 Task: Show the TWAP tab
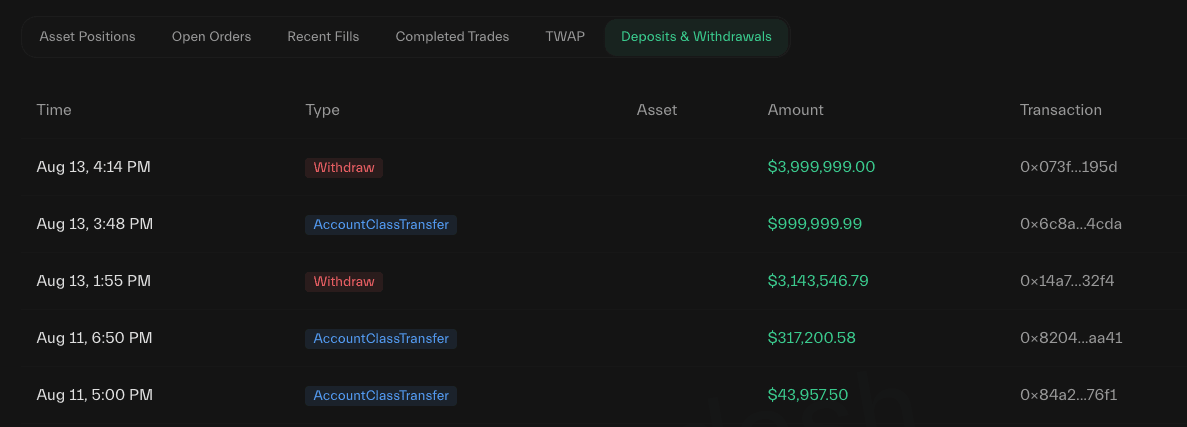pos(565,36)
